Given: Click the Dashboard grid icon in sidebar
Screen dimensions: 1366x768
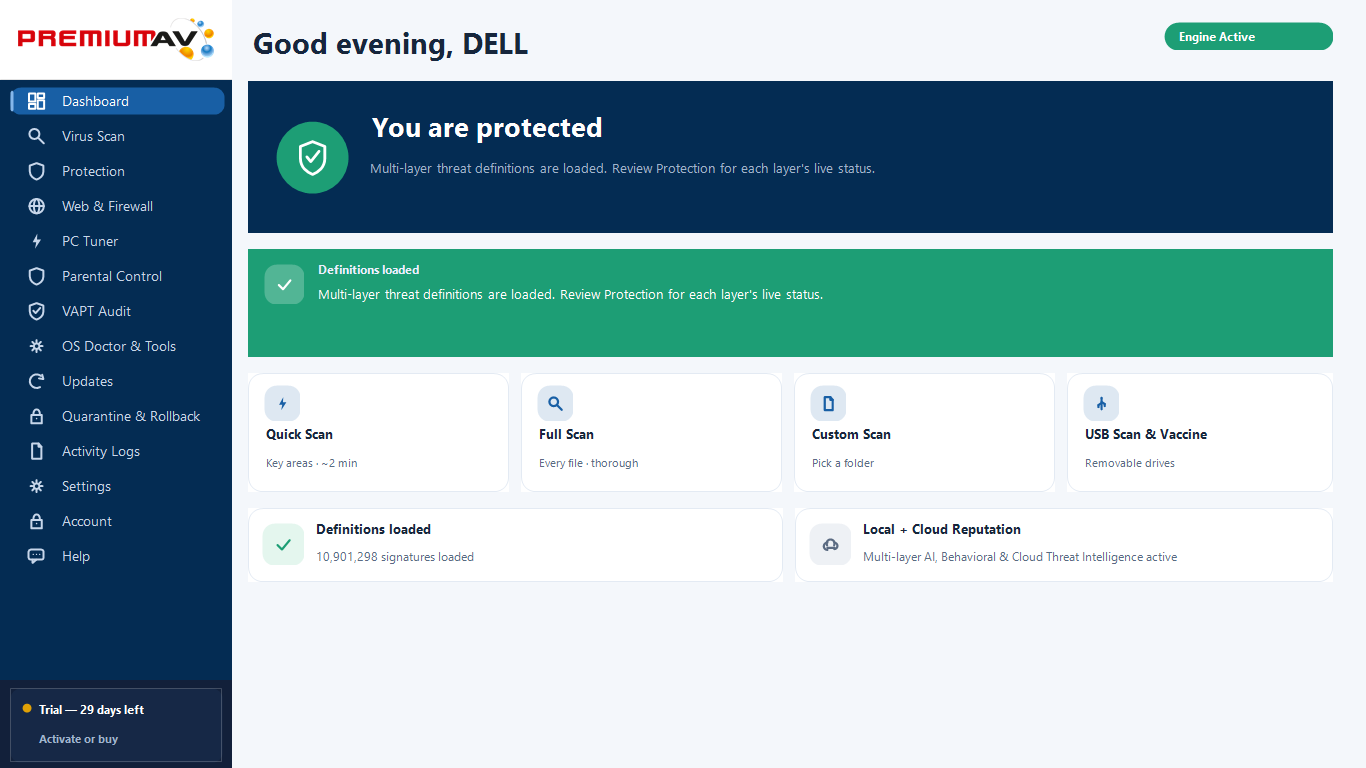Looking at the screenshot, I should point(37,101).
